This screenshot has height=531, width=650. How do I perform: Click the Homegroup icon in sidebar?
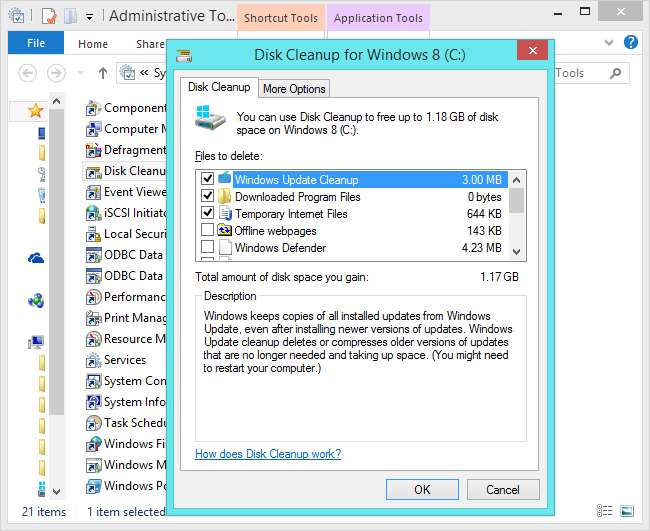(36, 300)
